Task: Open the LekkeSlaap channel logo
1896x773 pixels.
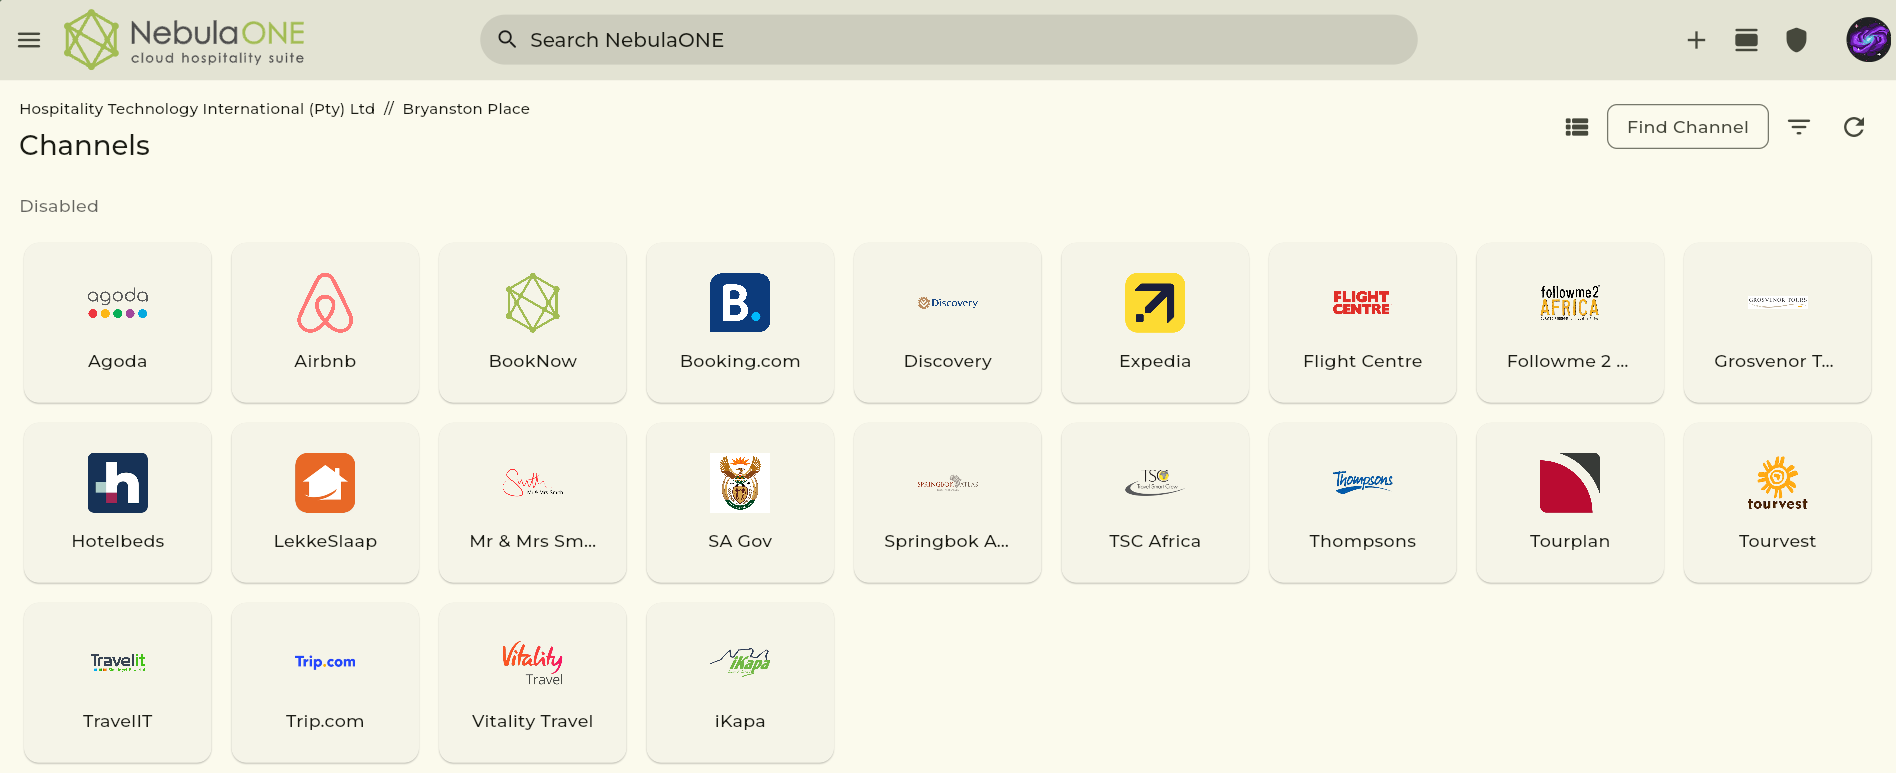Action: [x=325, y=483]
